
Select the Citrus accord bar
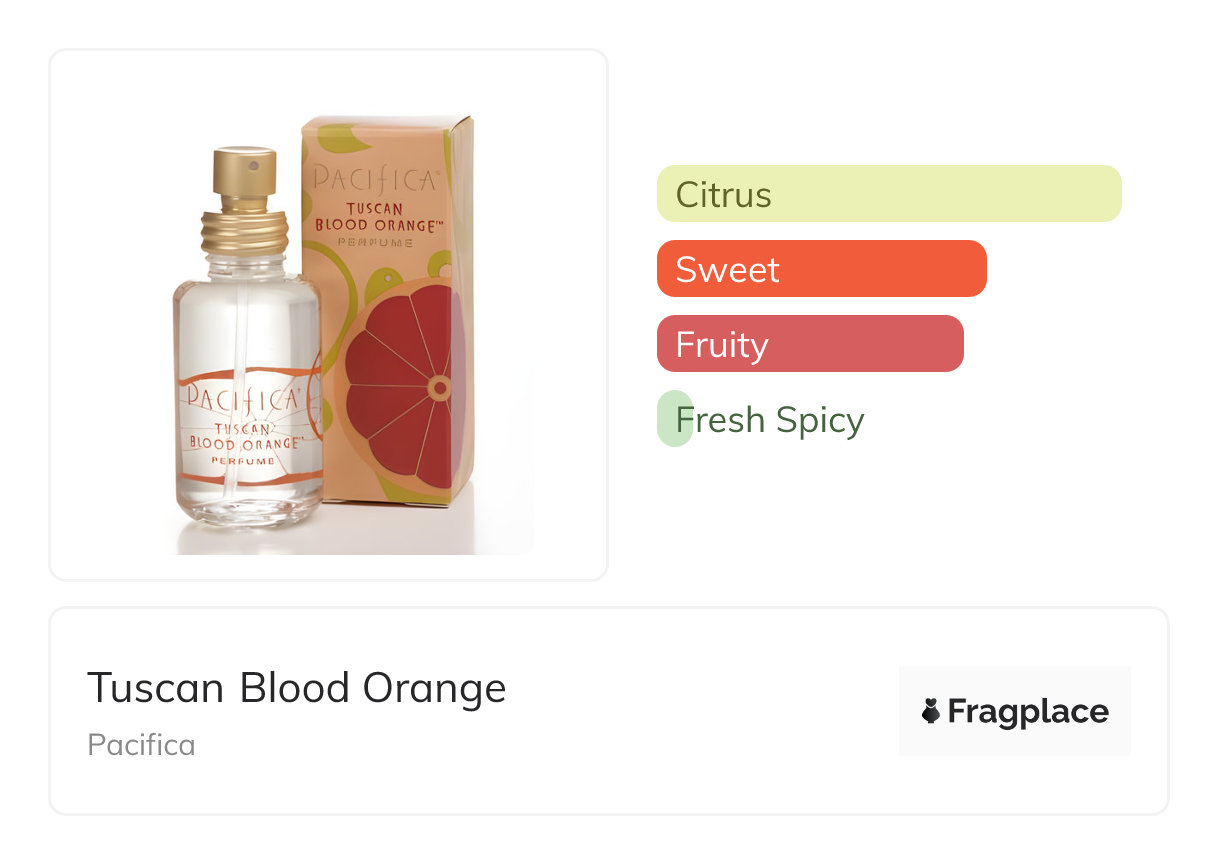click(x=889, y=194)
